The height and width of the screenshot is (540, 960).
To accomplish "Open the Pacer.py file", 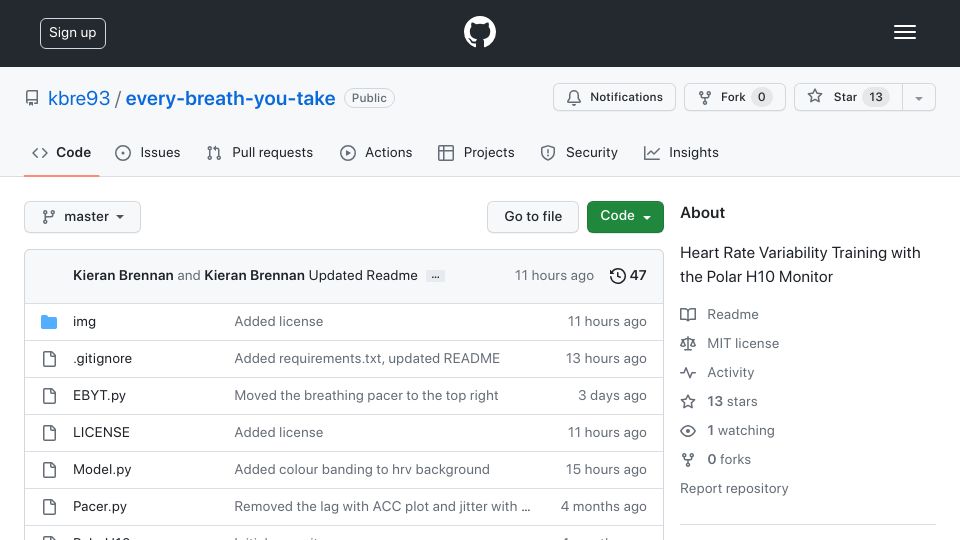I will tap(100, 506).
